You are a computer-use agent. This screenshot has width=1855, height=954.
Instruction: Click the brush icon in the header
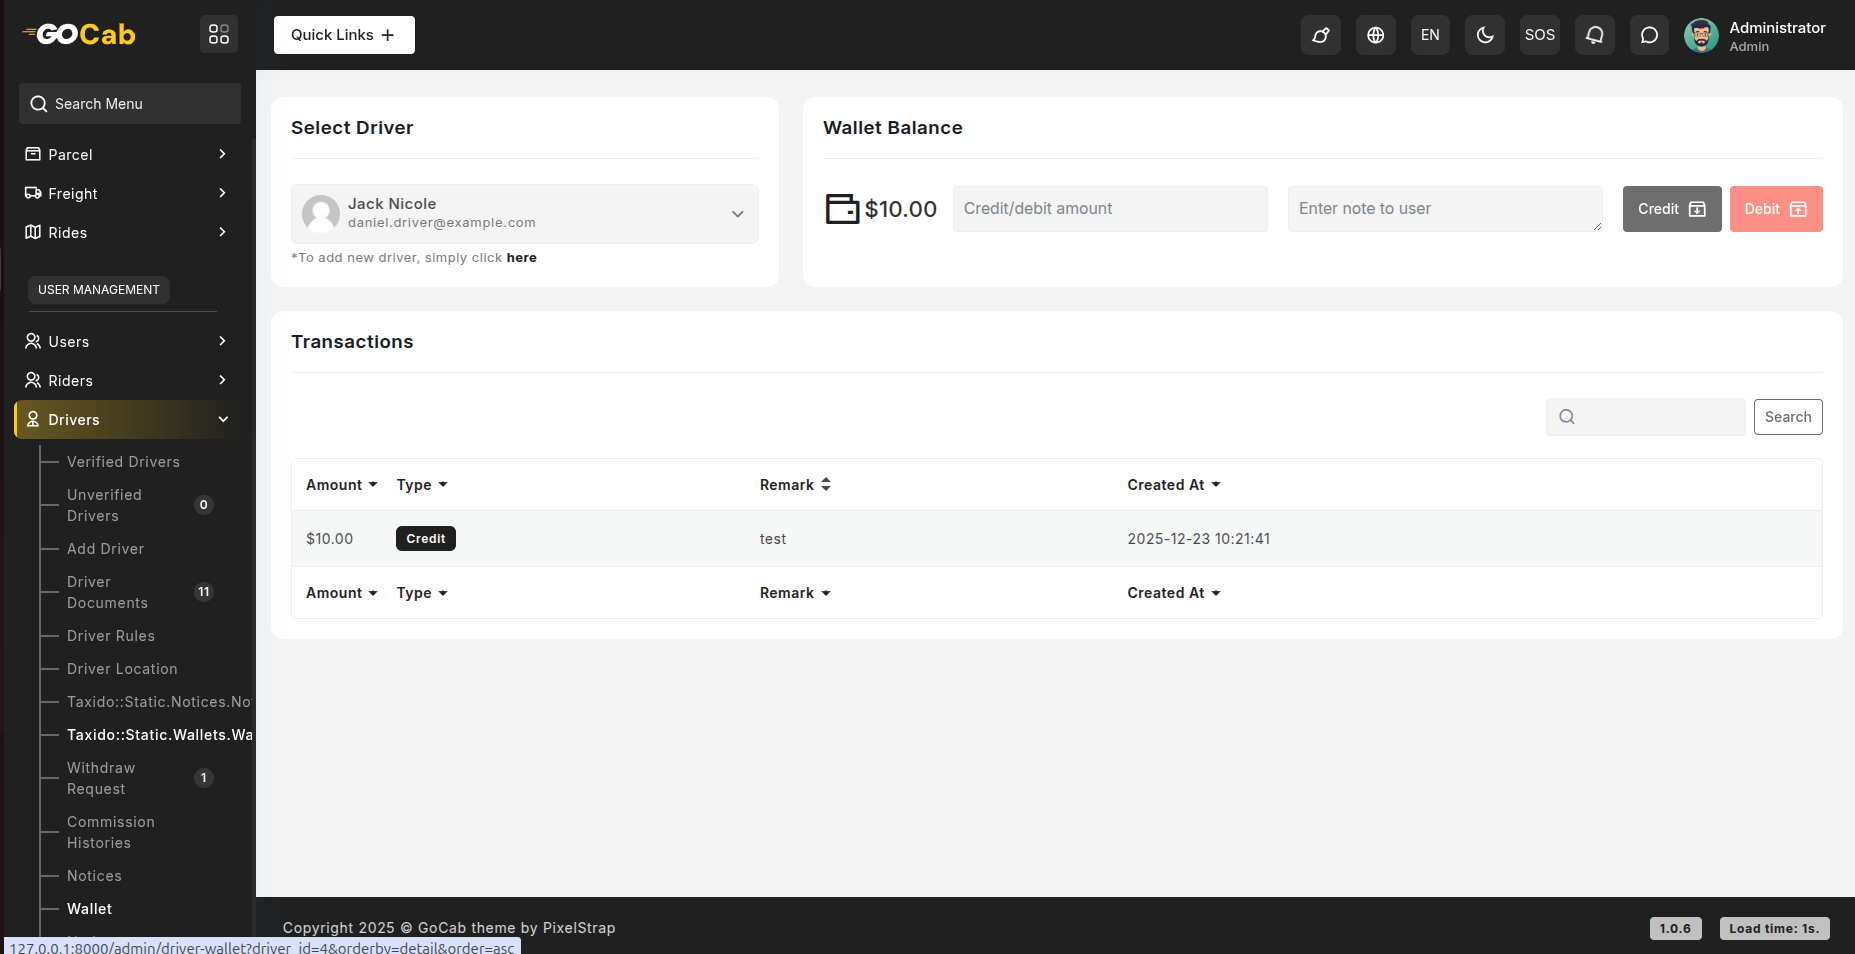pyautogui.click(x=1320, y=35)
